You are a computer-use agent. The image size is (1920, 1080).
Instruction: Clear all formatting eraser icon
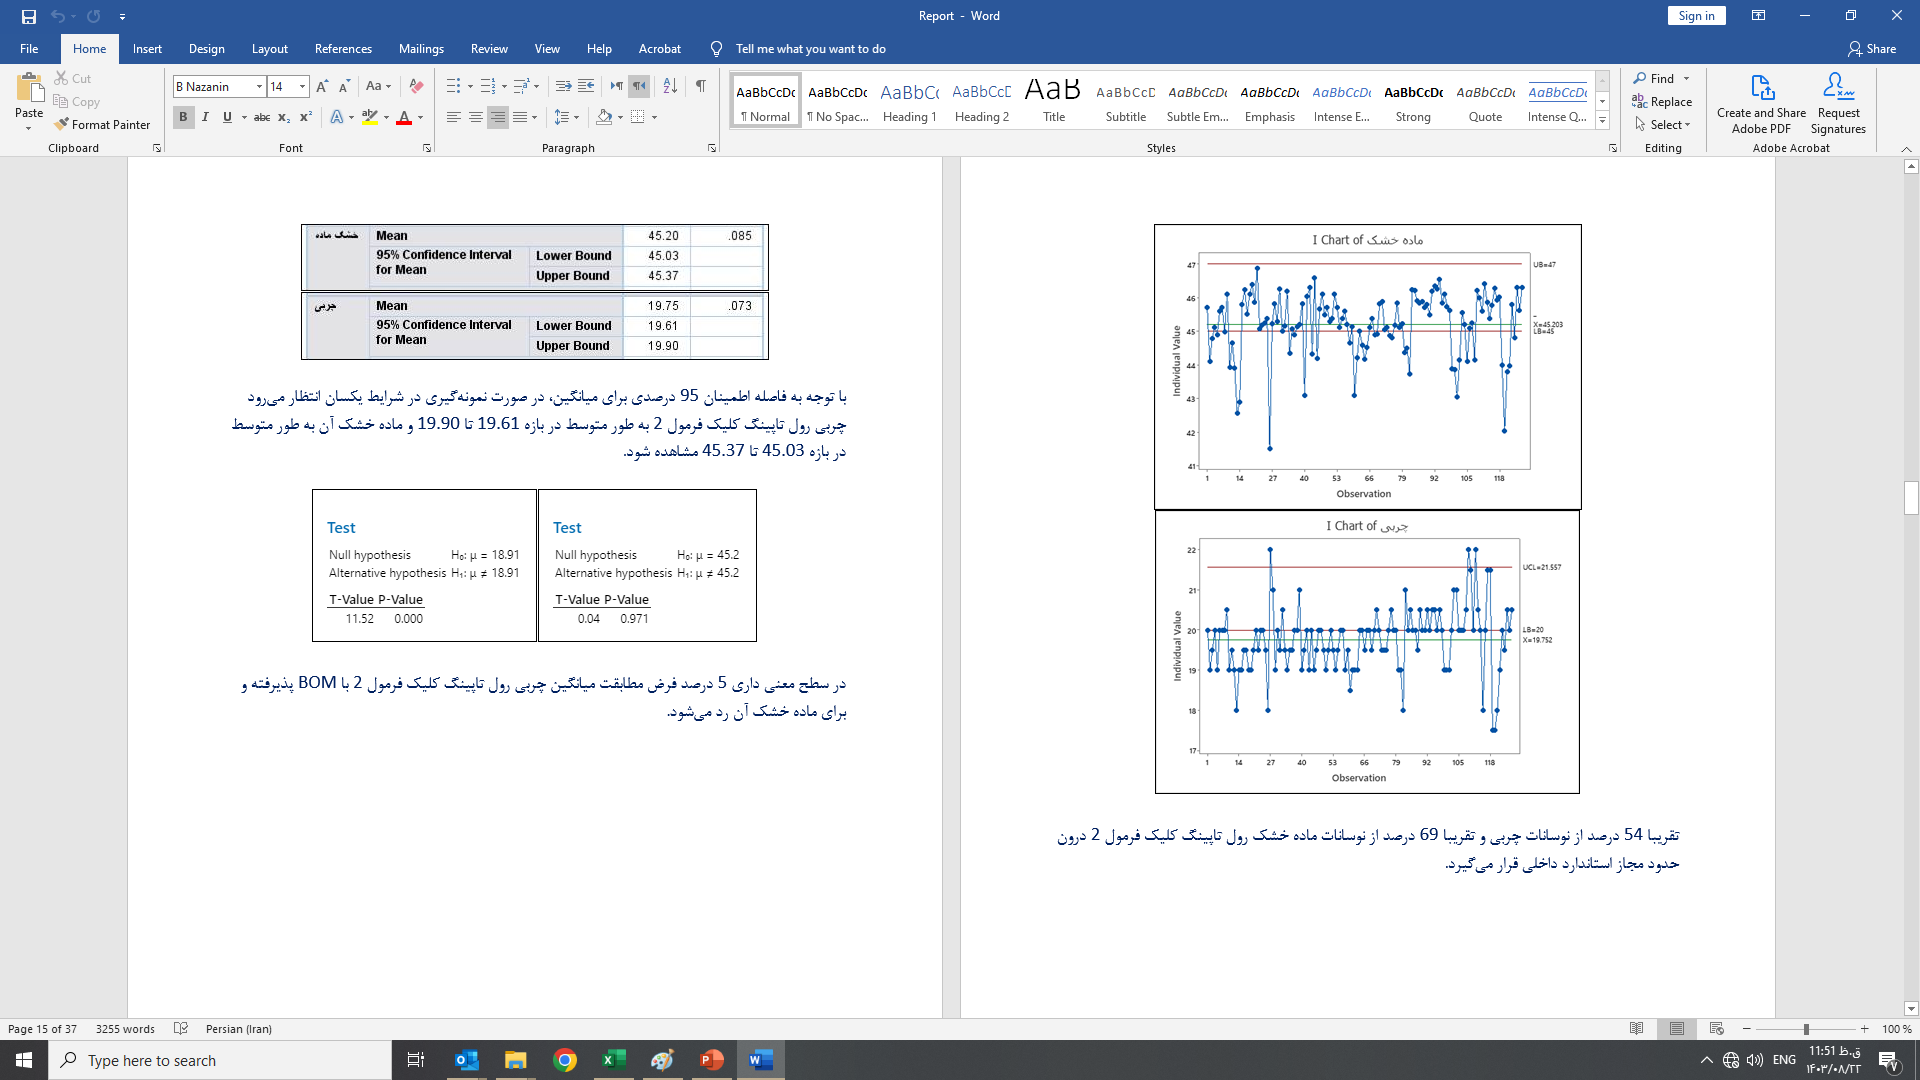(417, 87)
